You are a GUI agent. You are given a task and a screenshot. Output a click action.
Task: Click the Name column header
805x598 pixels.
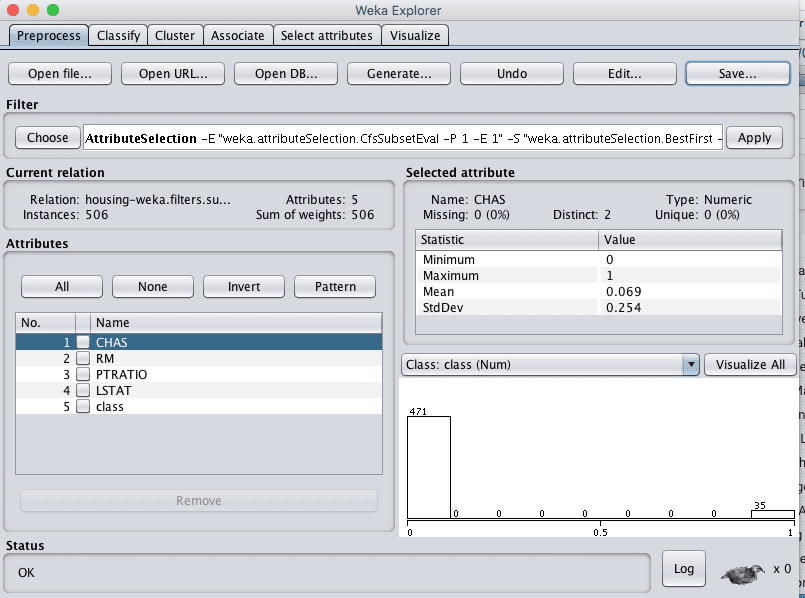click(x=236, y=322)
